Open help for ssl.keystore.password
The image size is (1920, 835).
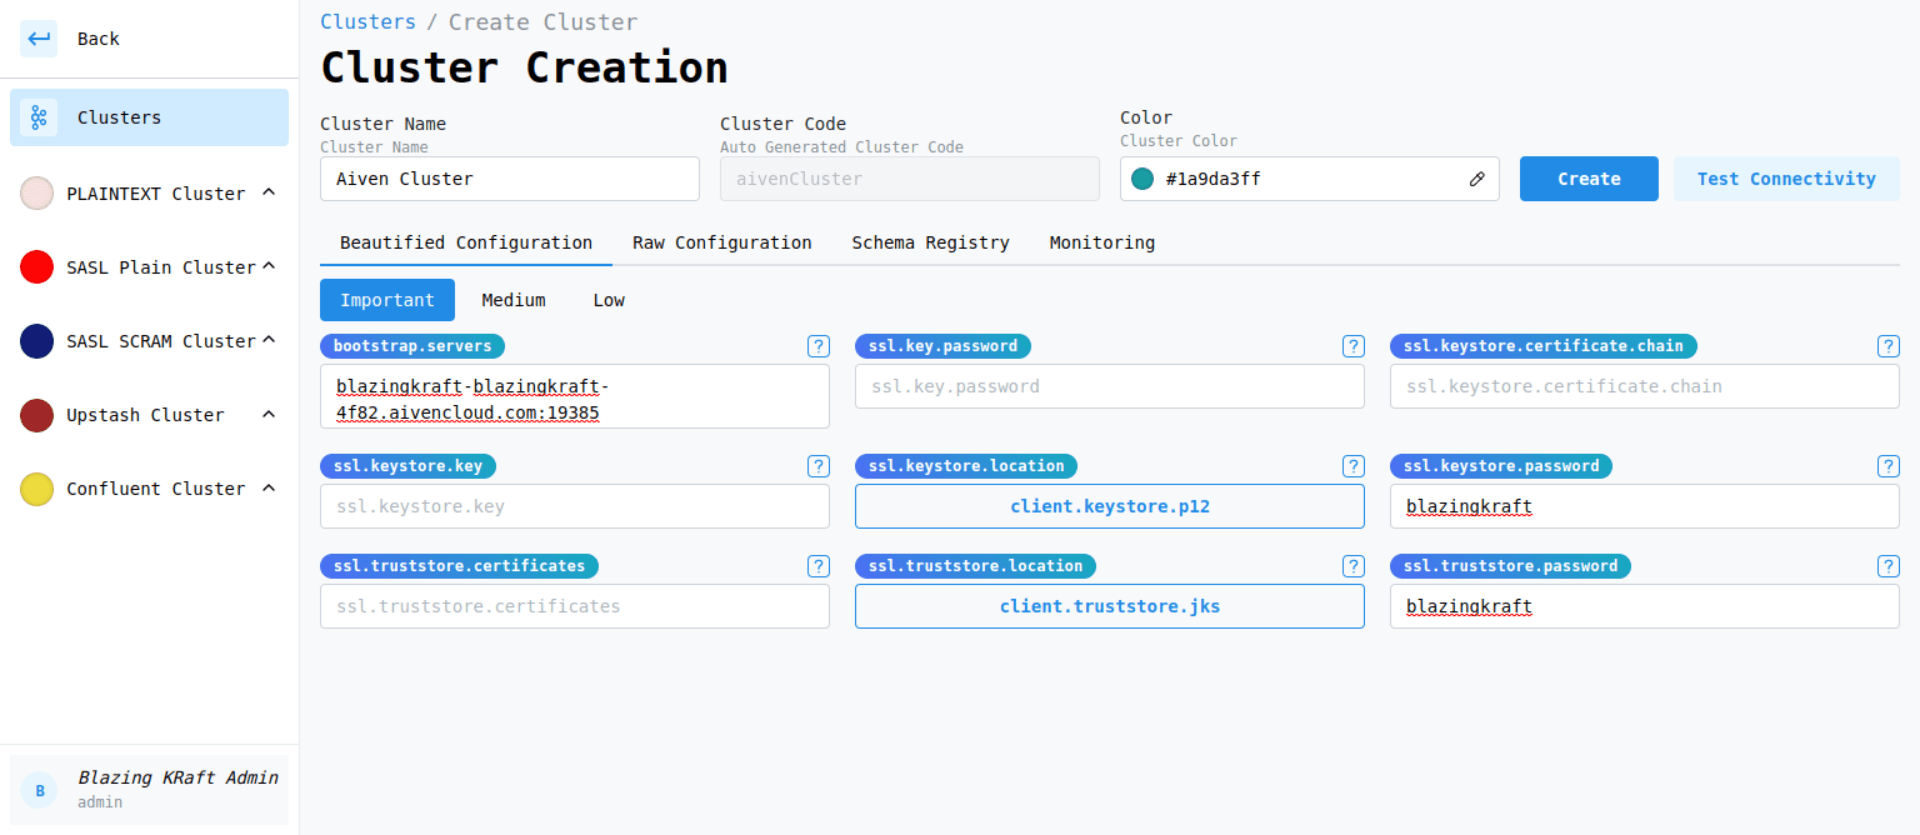click(x=1888, y=466)
